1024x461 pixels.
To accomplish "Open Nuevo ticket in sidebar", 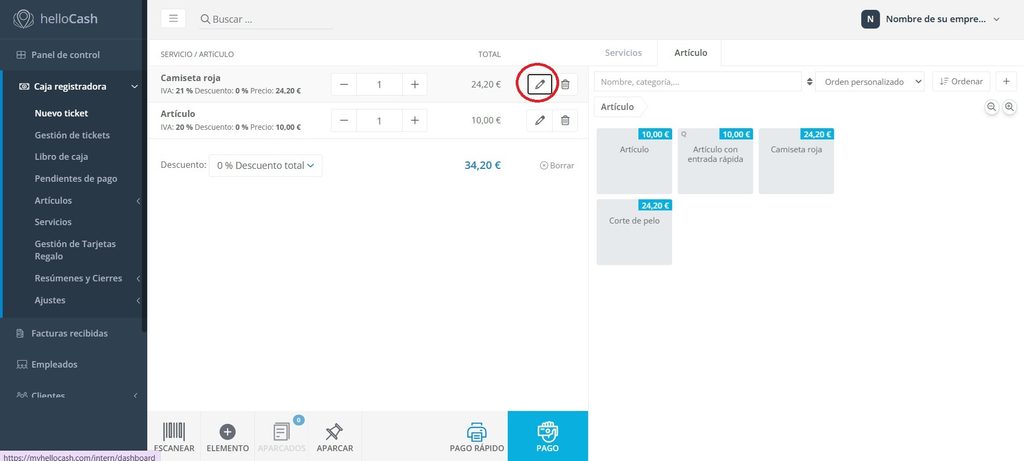I will coord(61,114).
